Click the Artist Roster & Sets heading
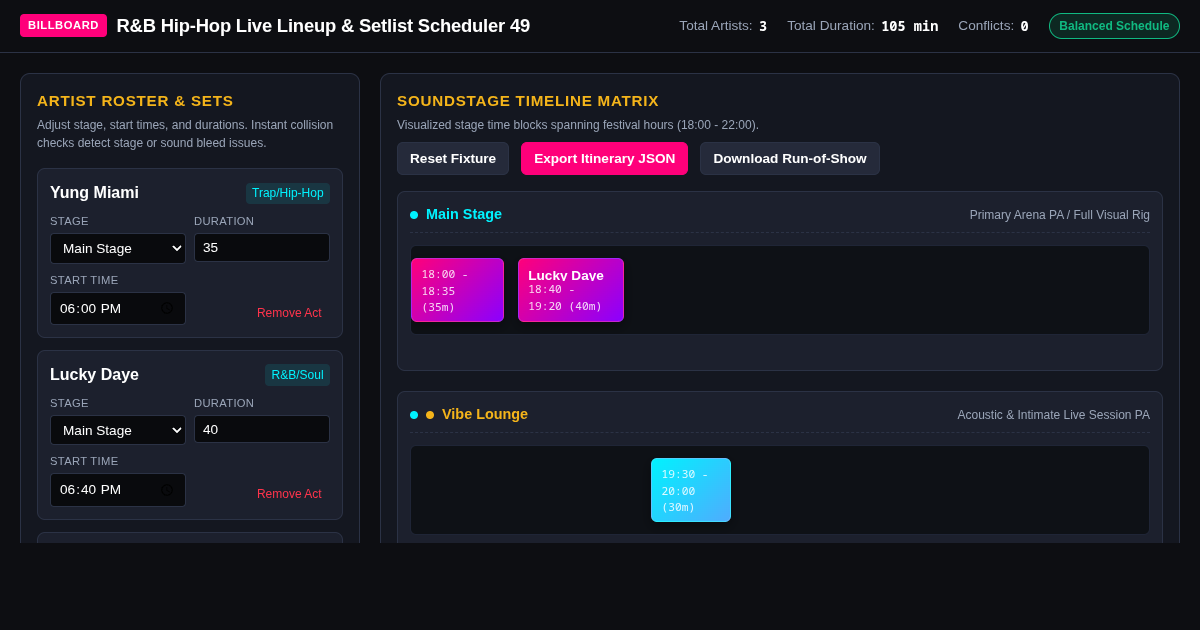This screenshot has height=630, width=1200. (x=135, y=101)
